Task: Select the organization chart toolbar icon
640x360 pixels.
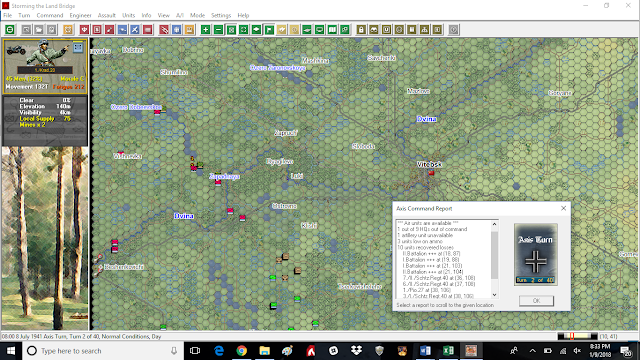Action: coord(424,29)
